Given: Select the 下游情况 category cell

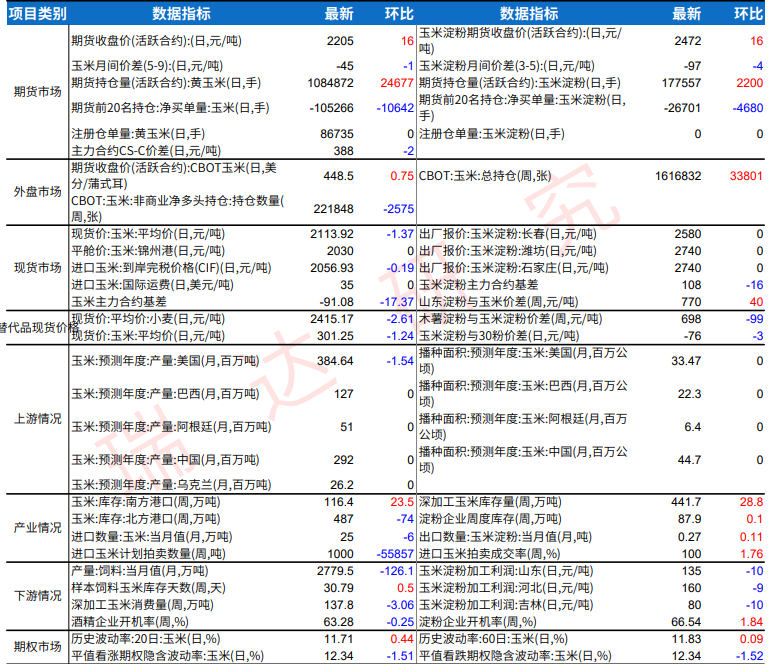Looking at the screenshot, I should (34, 594).
